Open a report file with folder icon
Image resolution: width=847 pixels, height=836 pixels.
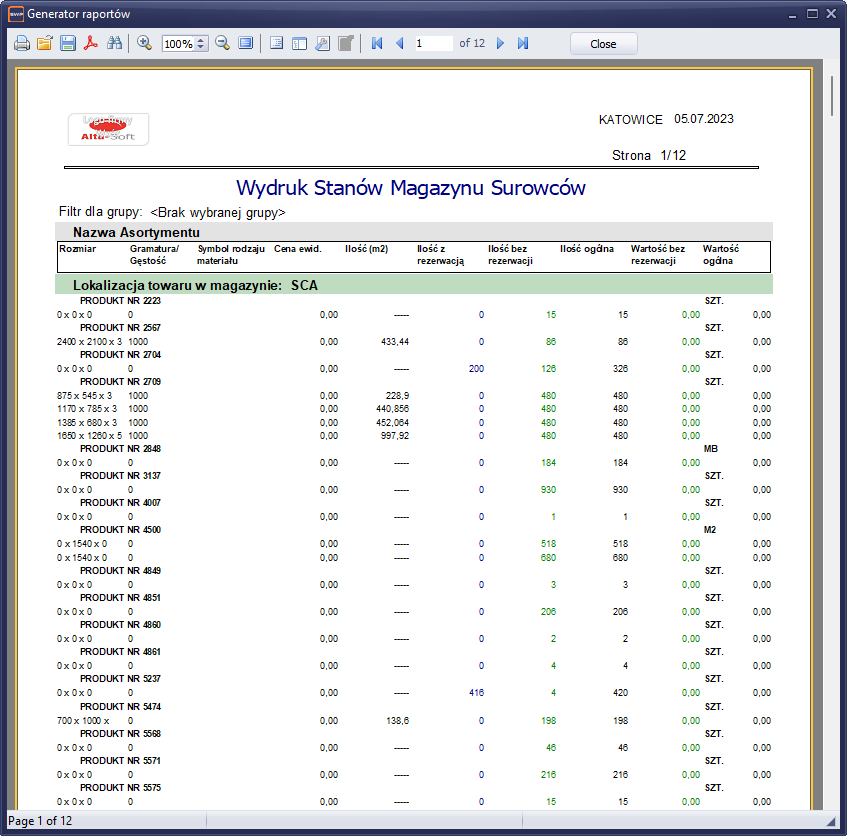pyautogui.click(x=45, y=44)
